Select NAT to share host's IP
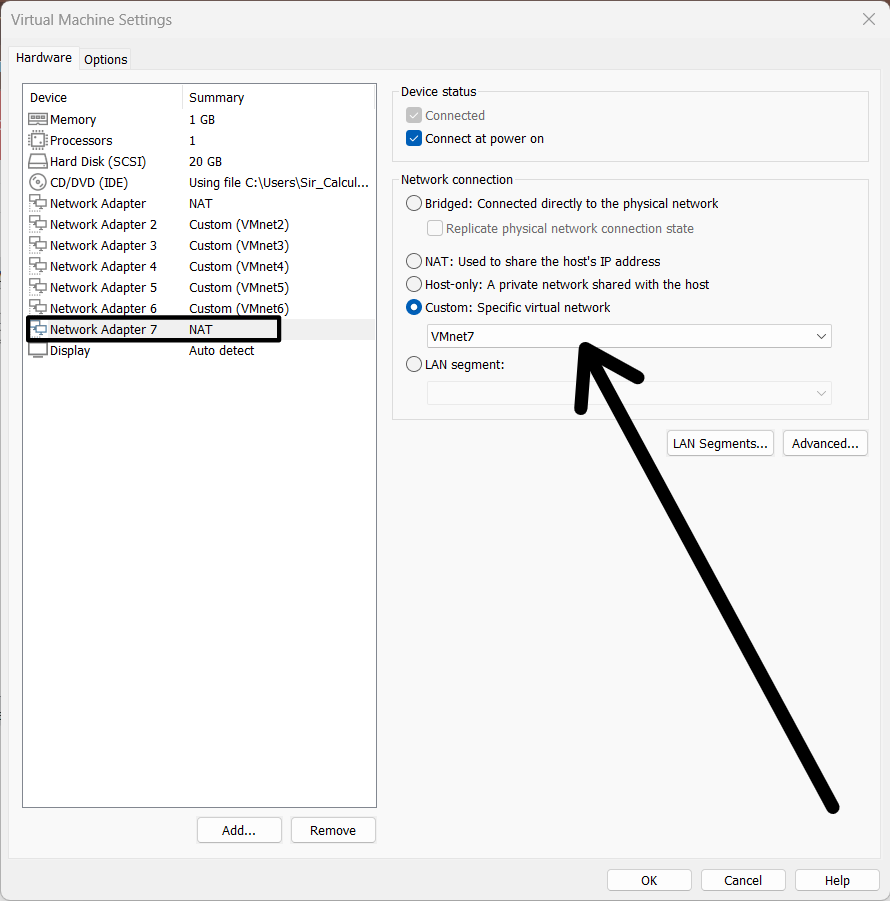890x901 pixels. click(414, 261)
